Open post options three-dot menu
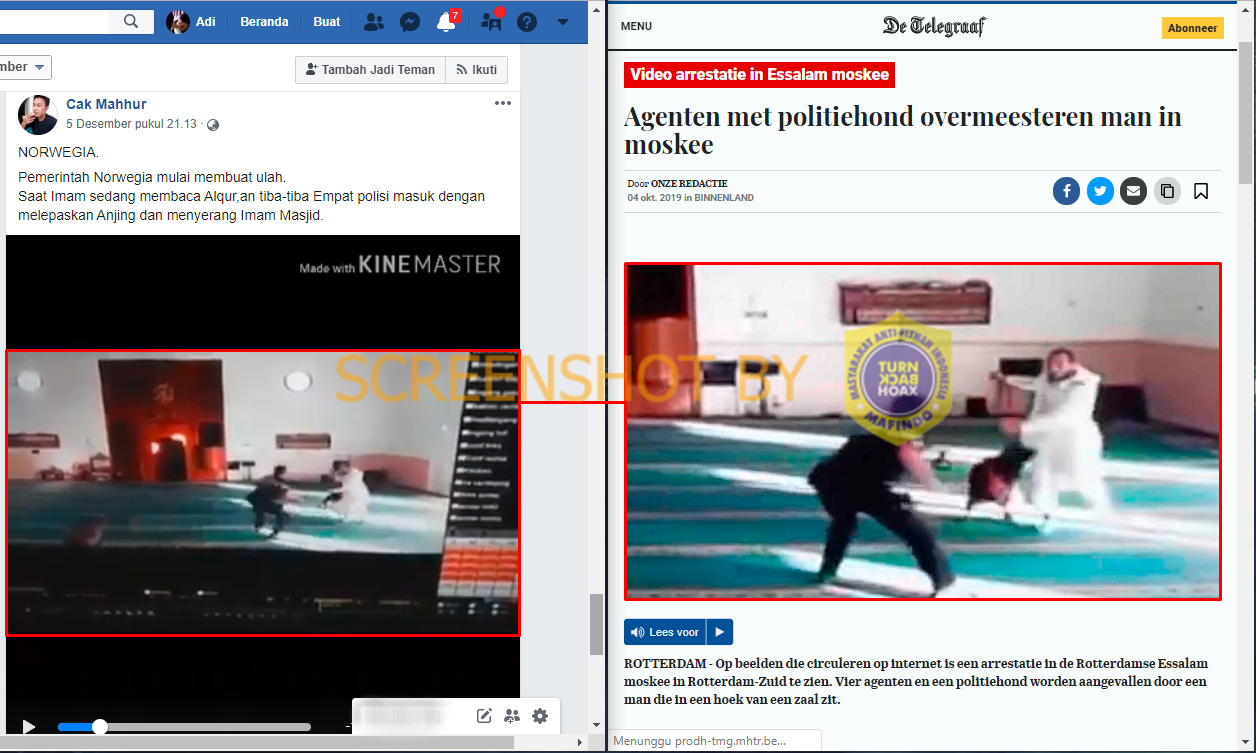Image resolution: width=1256 pixels, height=753 pixels. tap(503, 103)
